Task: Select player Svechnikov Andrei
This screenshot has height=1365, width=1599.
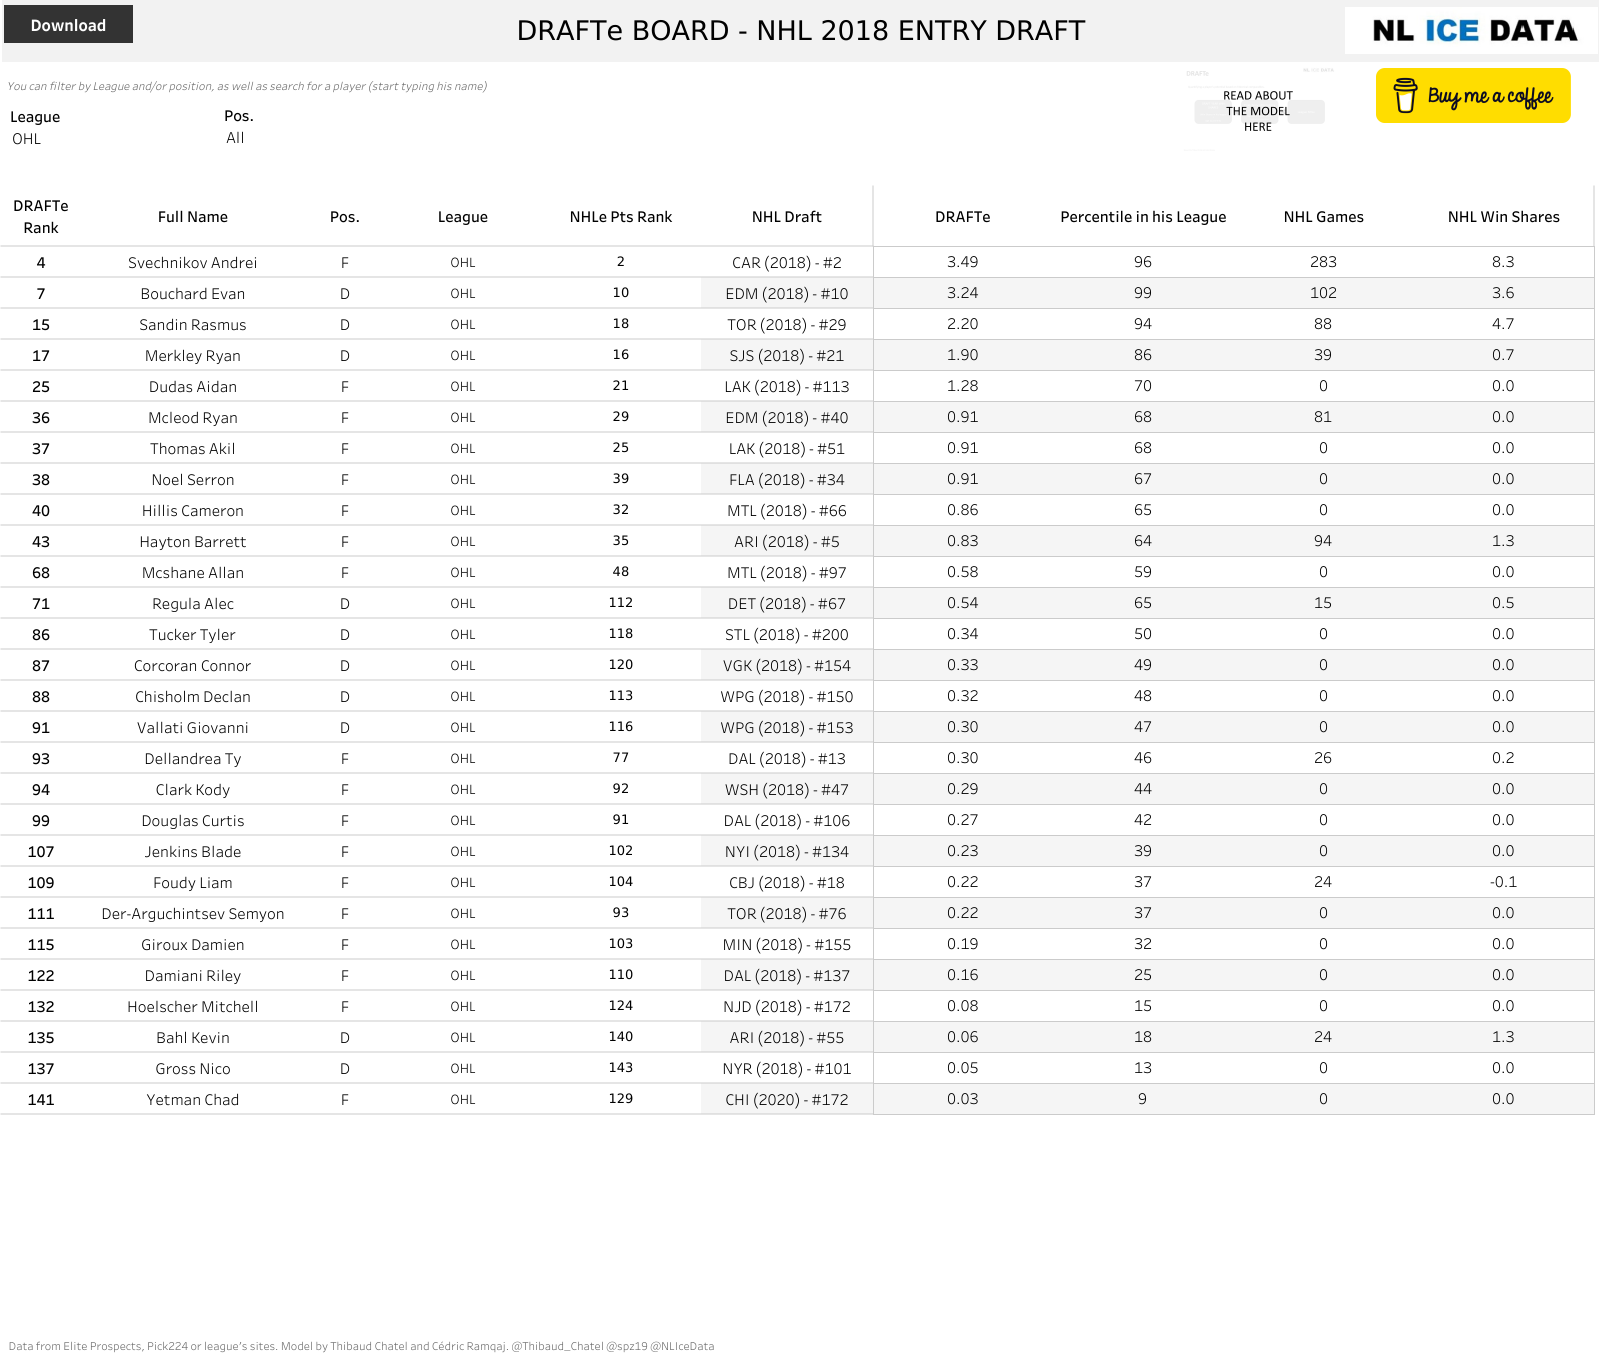Action: click(193, 263)
